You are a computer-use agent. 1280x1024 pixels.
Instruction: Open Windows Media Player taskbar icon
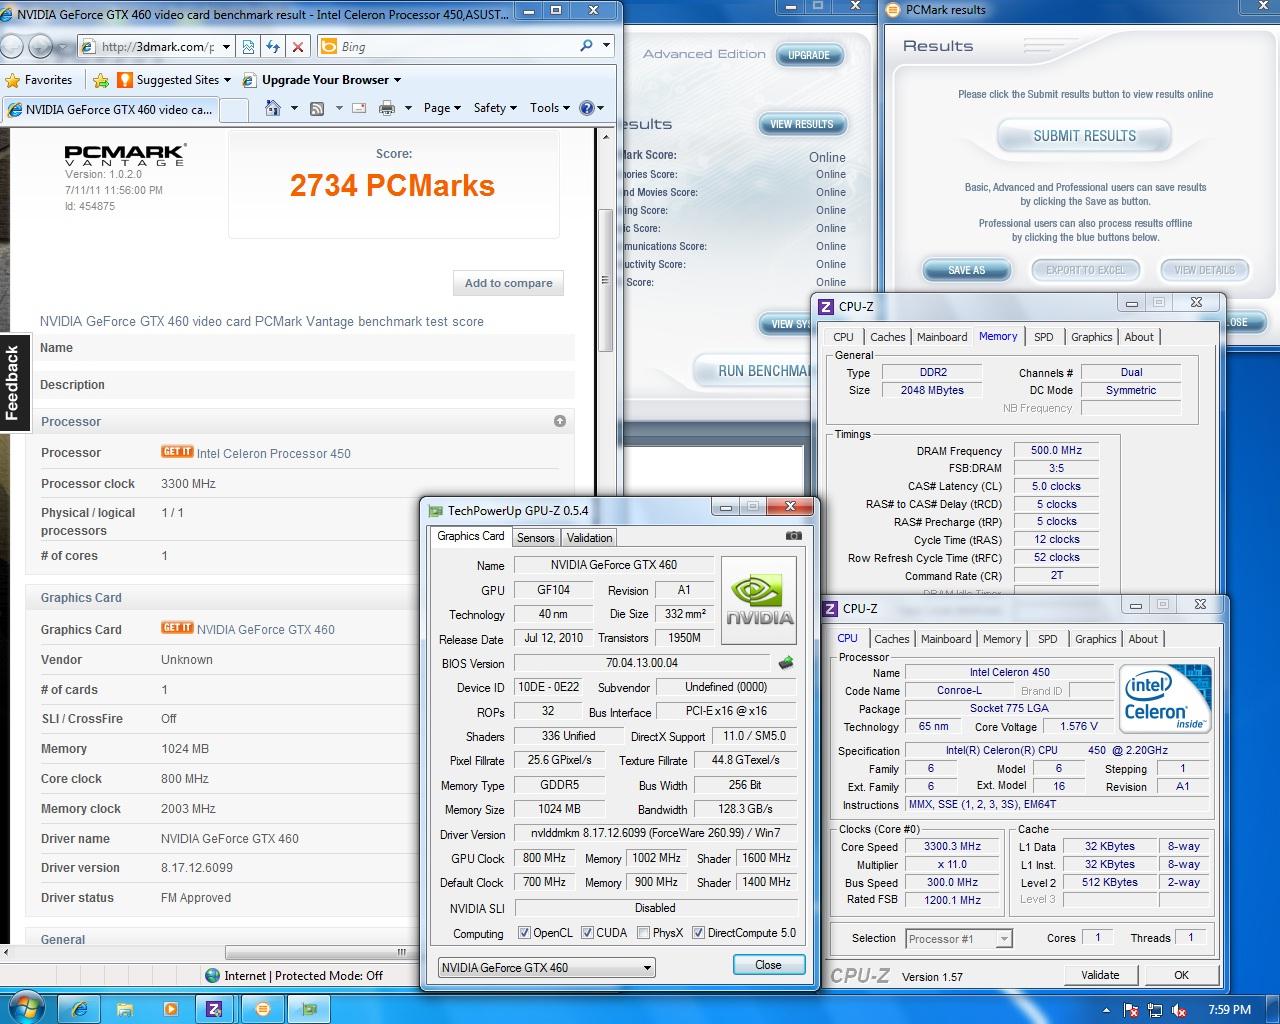[x=170, y=1009]
